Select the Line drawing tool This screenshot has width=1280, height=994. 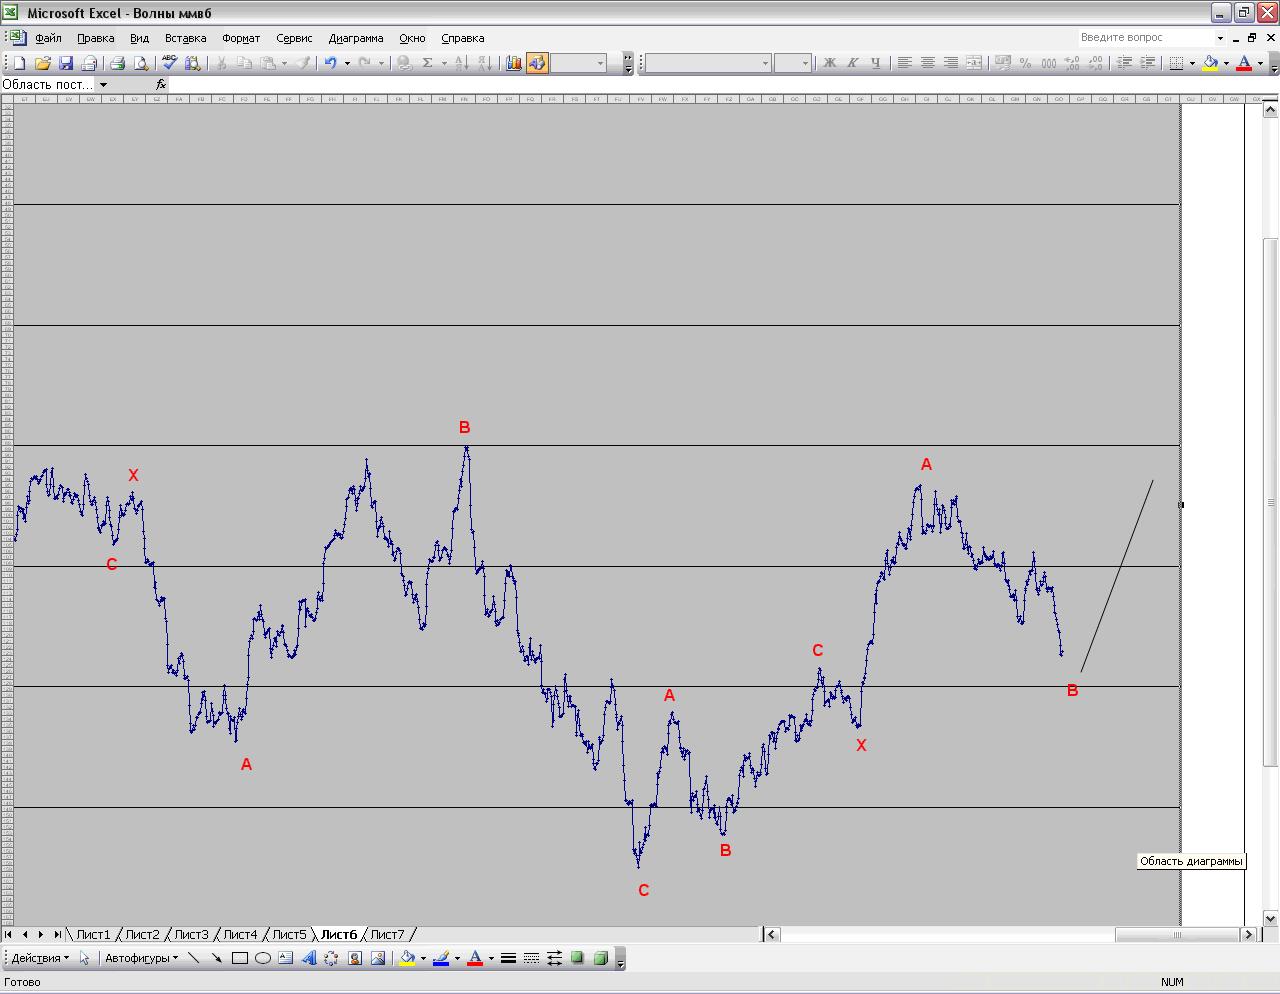pyautogui.click(x=193, y=958)
